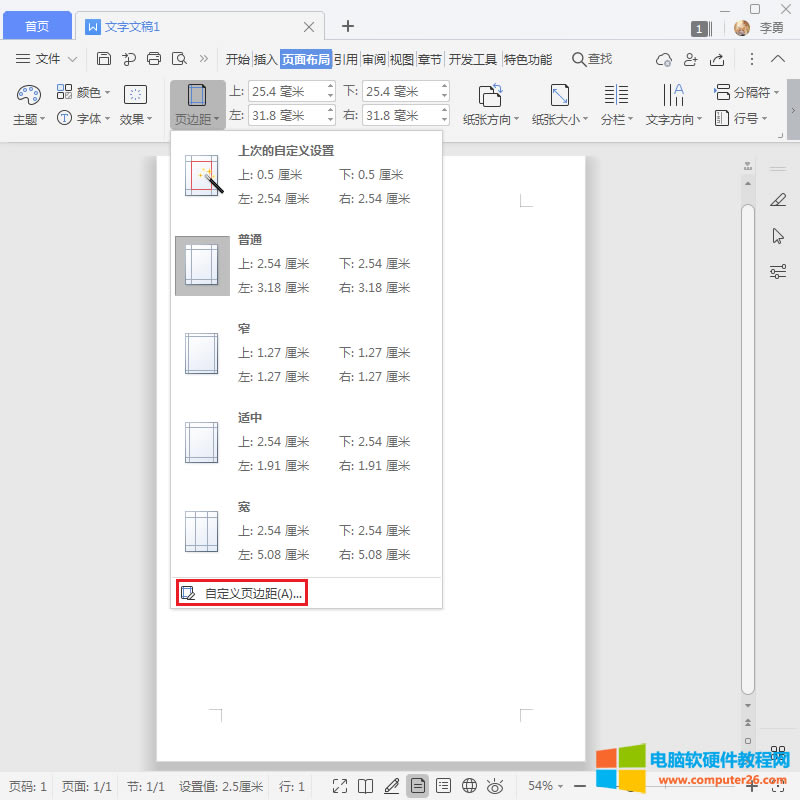Click the Effects (效果) icon

coord(135,95)
